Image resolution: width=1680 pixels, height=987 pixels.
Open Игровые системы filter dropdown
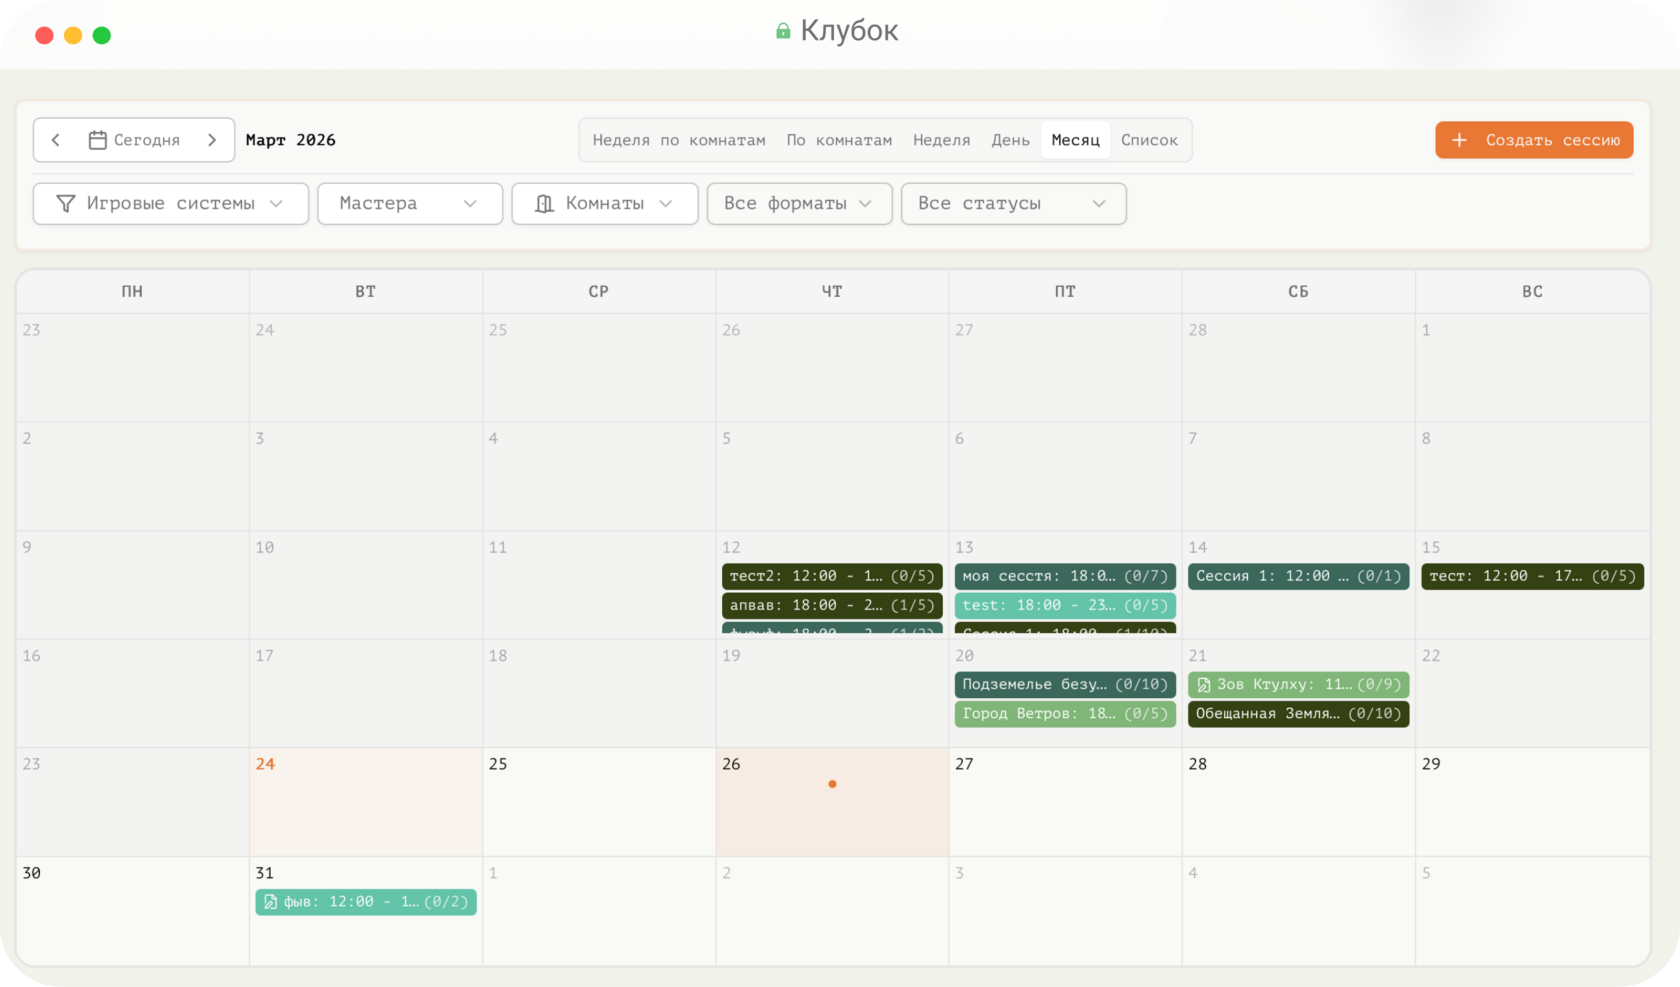coord(171,204)
